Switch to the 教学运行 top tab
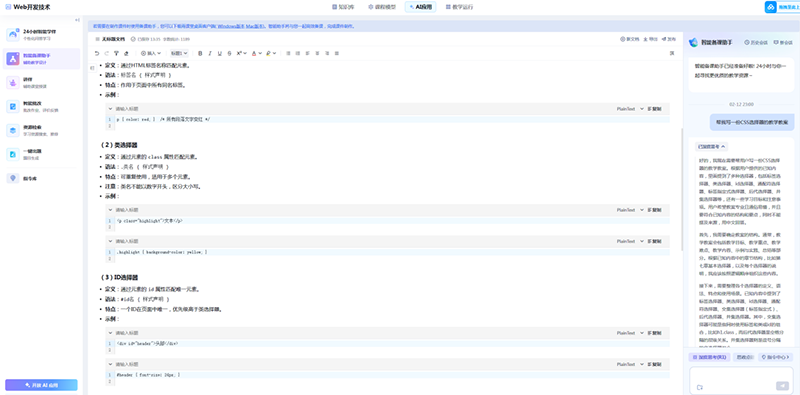The height and width of the screenshot is (395, 800). click(459, 7)
